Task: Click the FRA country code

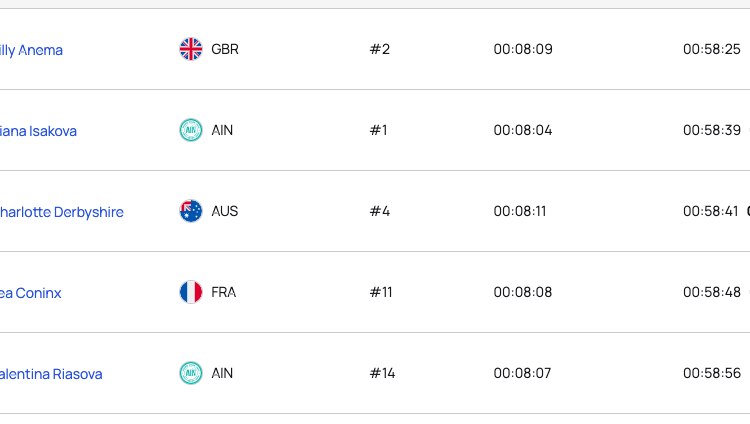Action: tap(224, 292)
